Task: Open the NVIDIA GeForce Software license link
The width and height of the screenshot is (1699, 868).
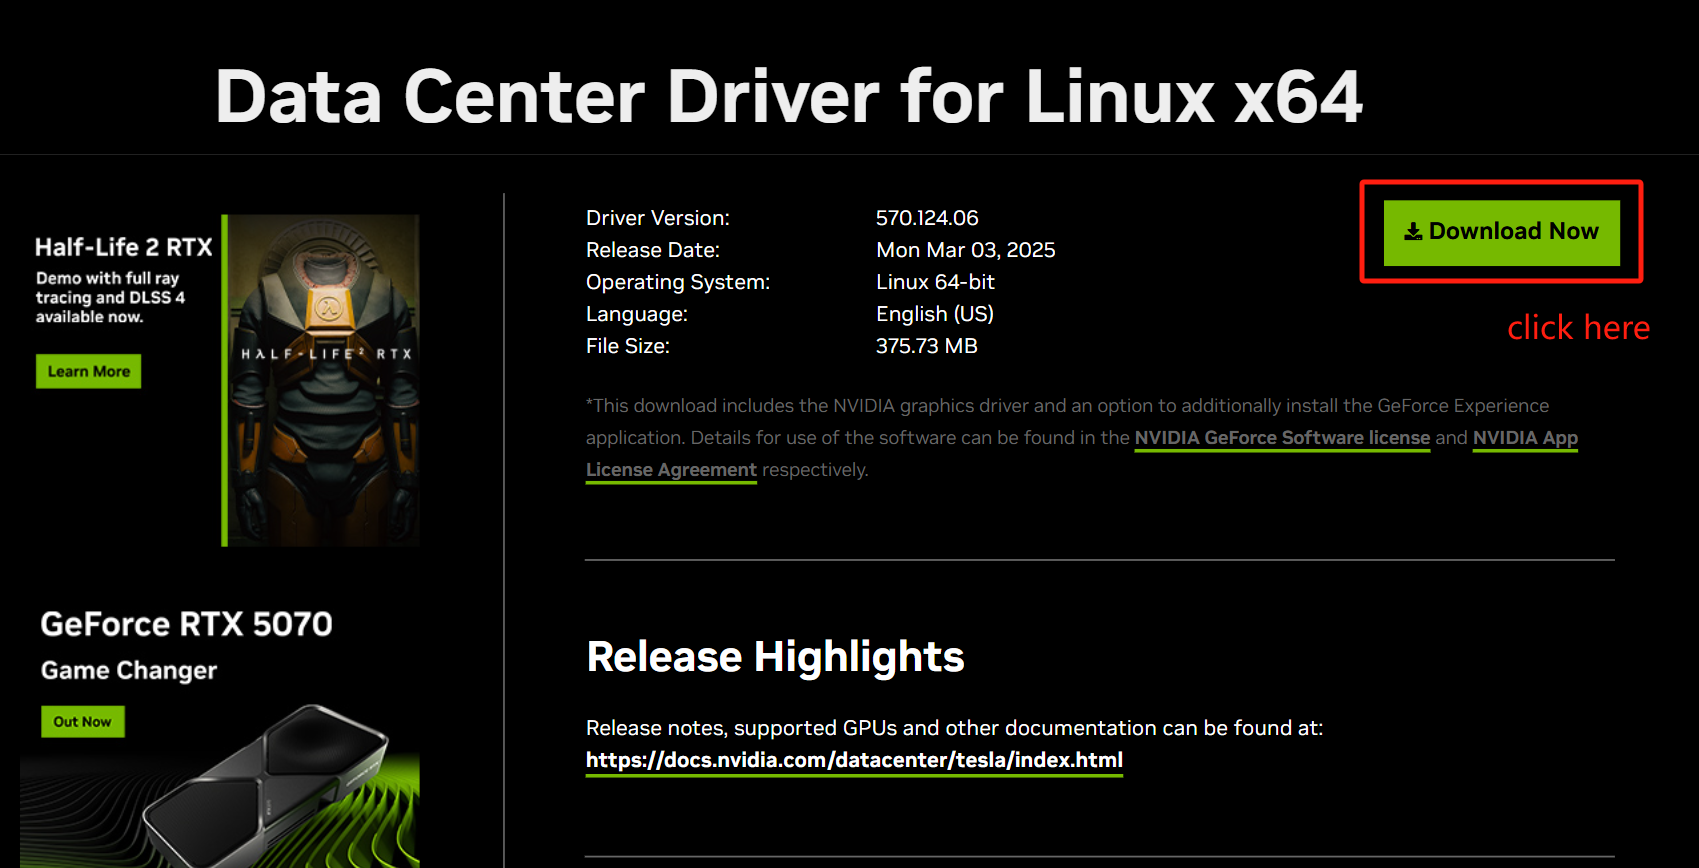Action: (x=1281, y=438)
